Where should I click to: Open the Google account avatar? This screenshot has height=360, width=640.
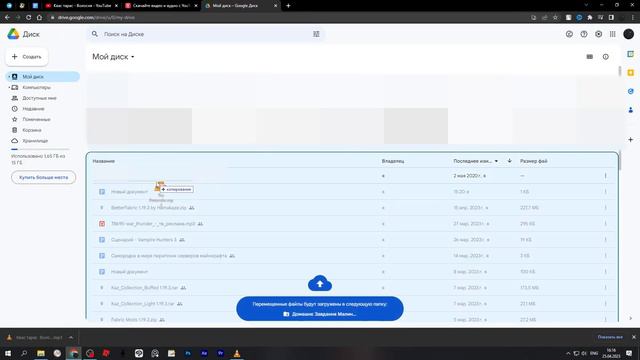pos(629,34)
